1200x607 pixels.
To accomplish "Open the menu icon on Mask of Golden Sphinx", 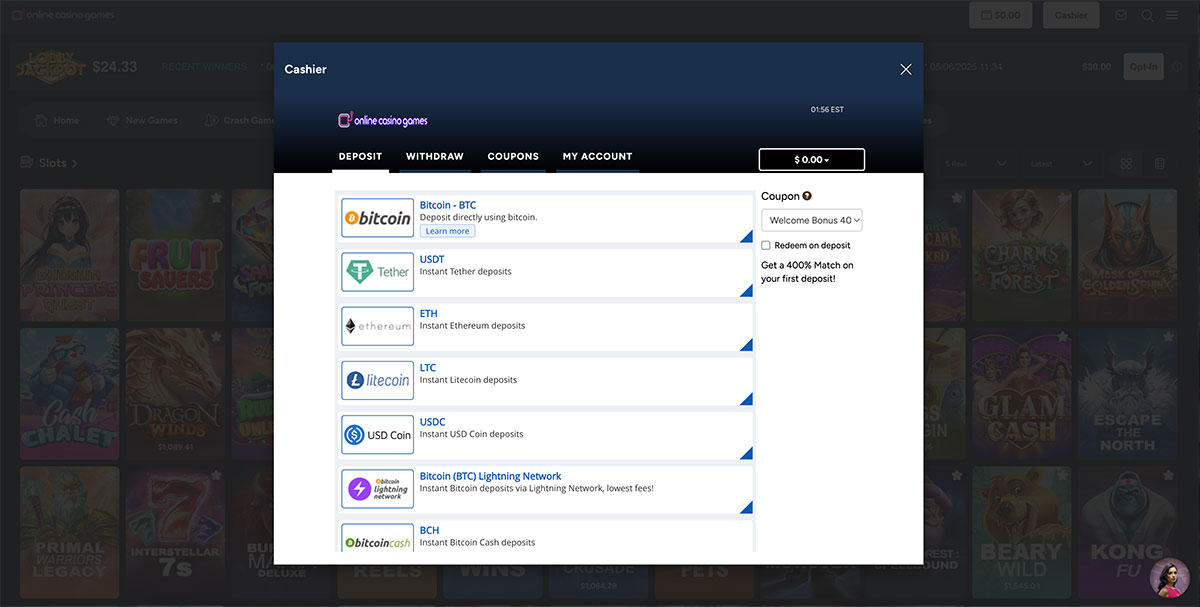I will (1168, 199).
